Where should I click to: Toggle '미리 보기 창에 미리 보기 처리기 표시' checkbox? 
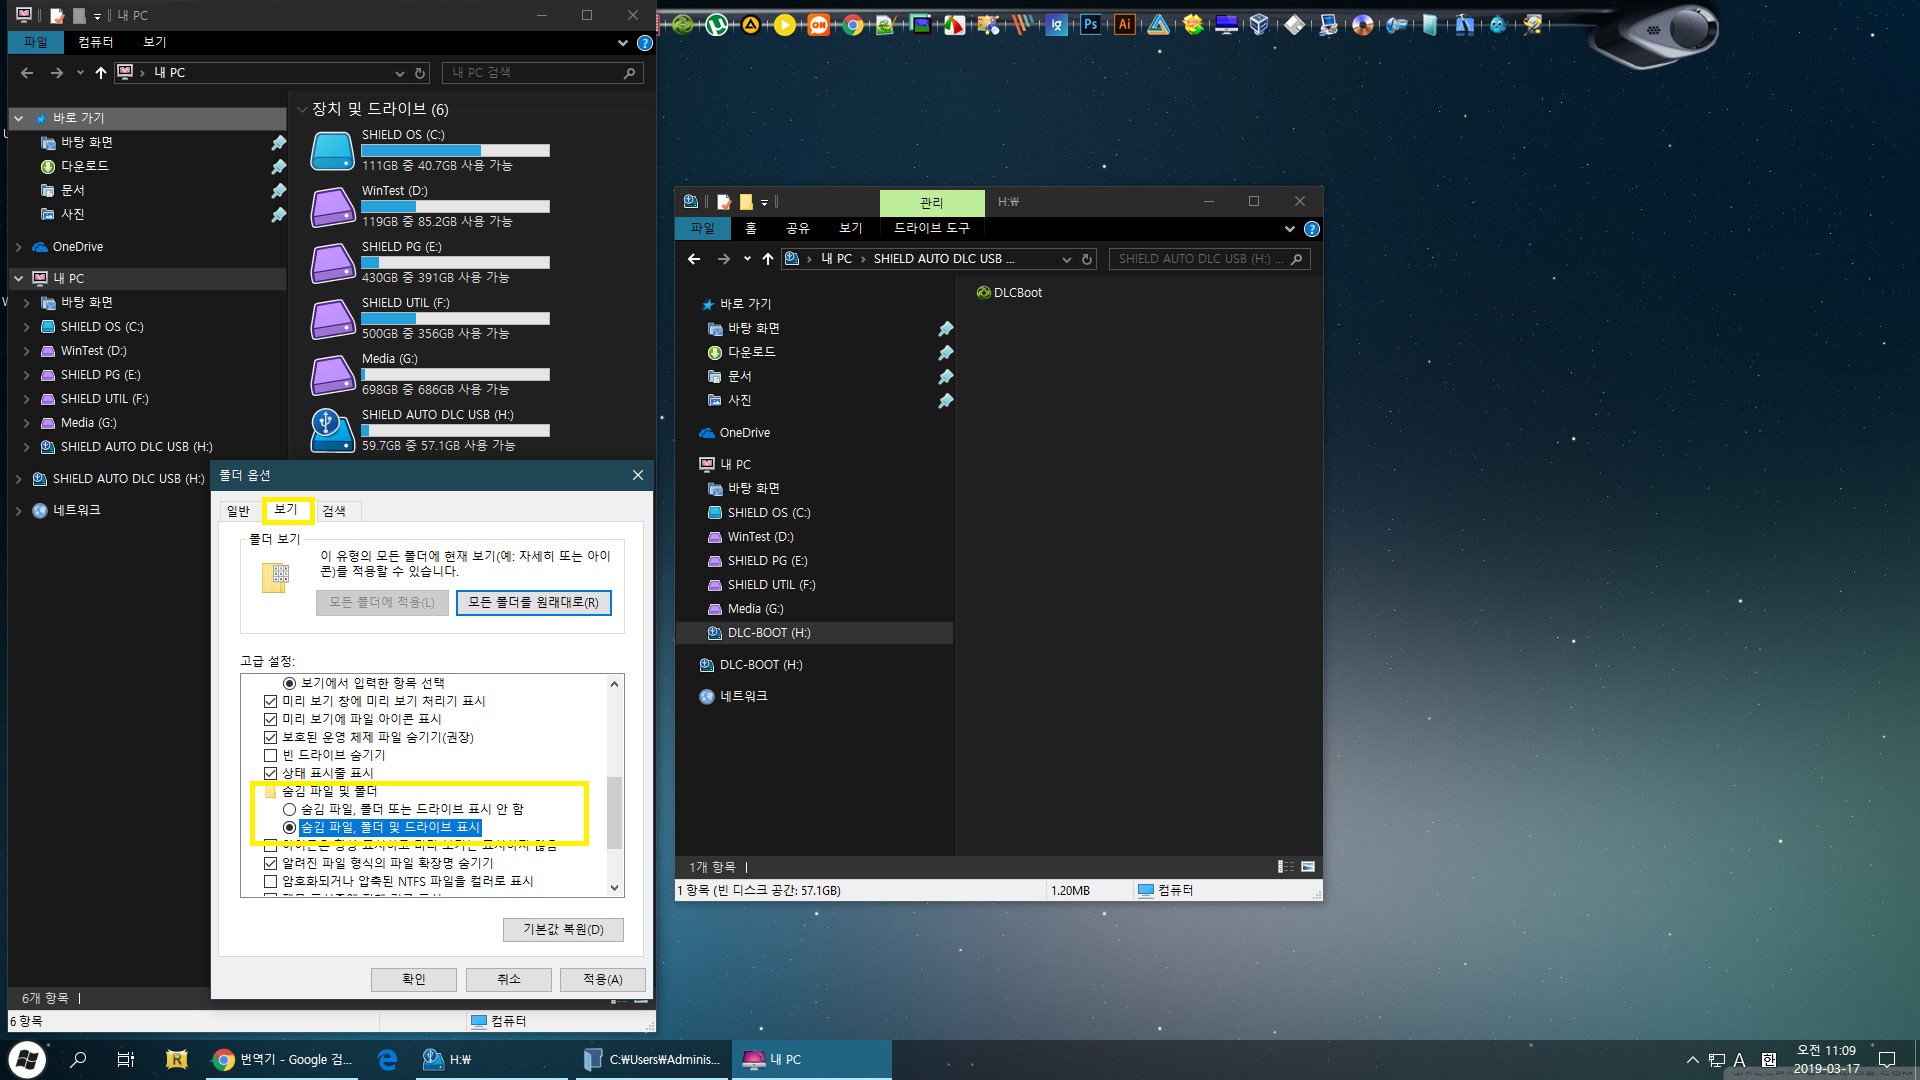point(270,701)
